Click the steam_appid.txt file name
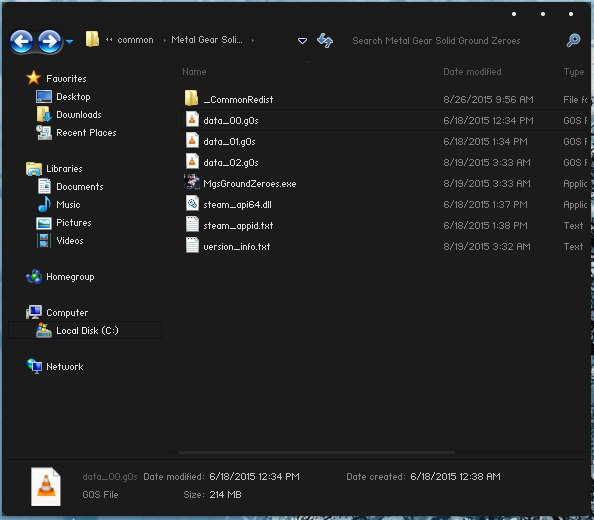Viewport: 594px width, 520px height. pos(238,226)
